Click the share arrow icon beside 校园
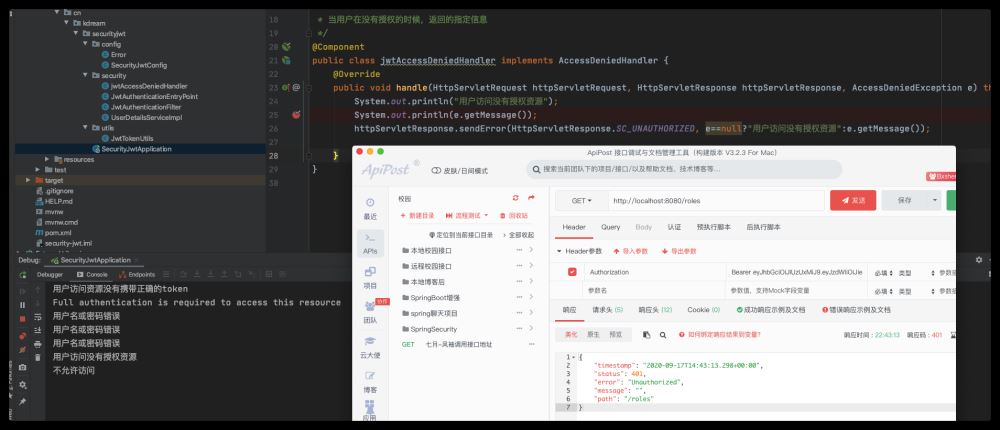Image resolution: width=1000 pixels, height=430 pixels. tap(531, 198)
